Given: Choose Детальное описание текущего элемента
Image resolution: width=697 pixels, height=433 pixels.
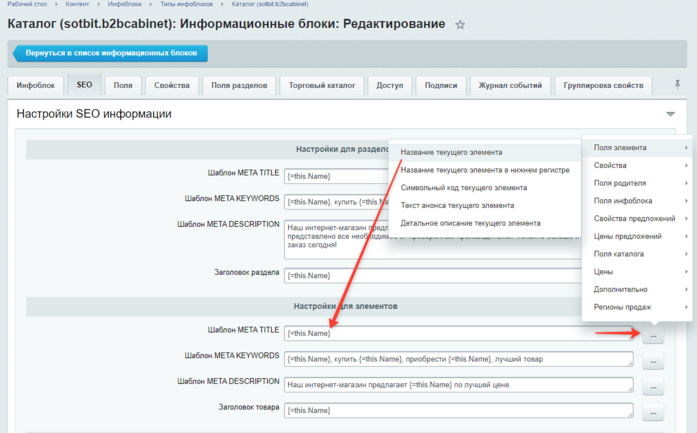Looking at the screenshot, I should point(485,223).
